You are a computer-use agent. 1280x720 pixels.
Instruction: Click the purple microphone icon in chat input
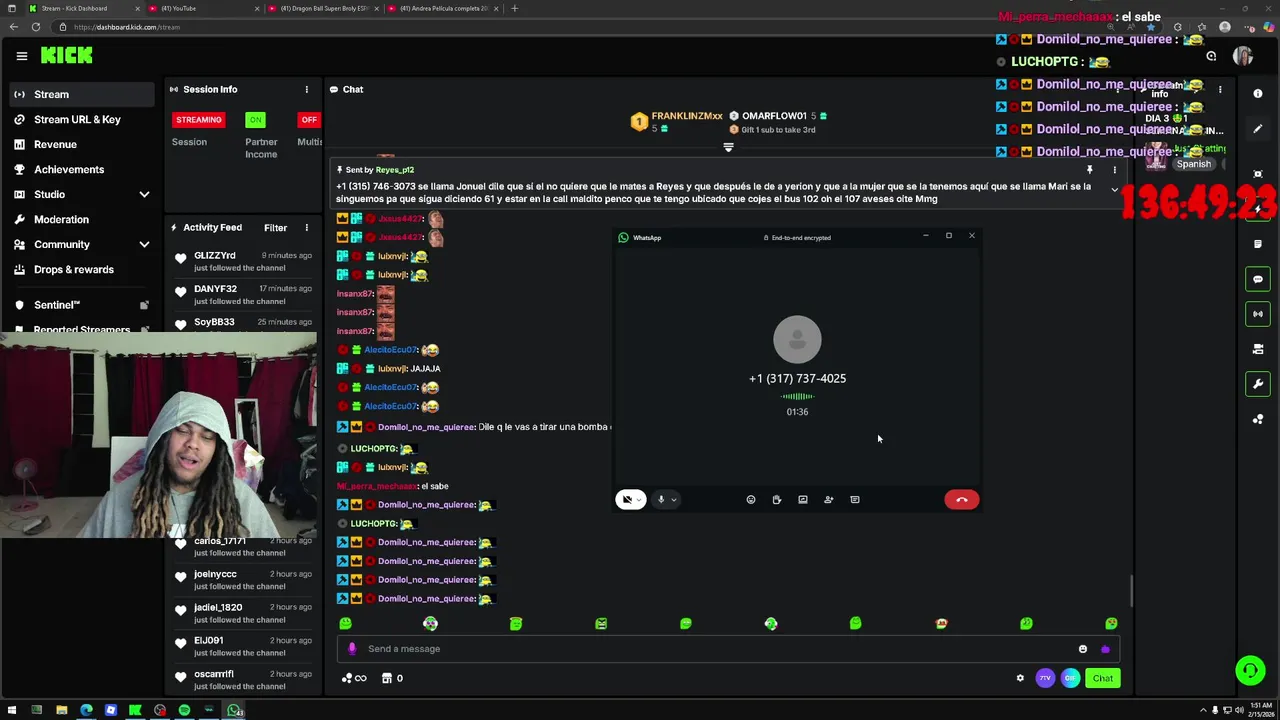coord(352,649)
